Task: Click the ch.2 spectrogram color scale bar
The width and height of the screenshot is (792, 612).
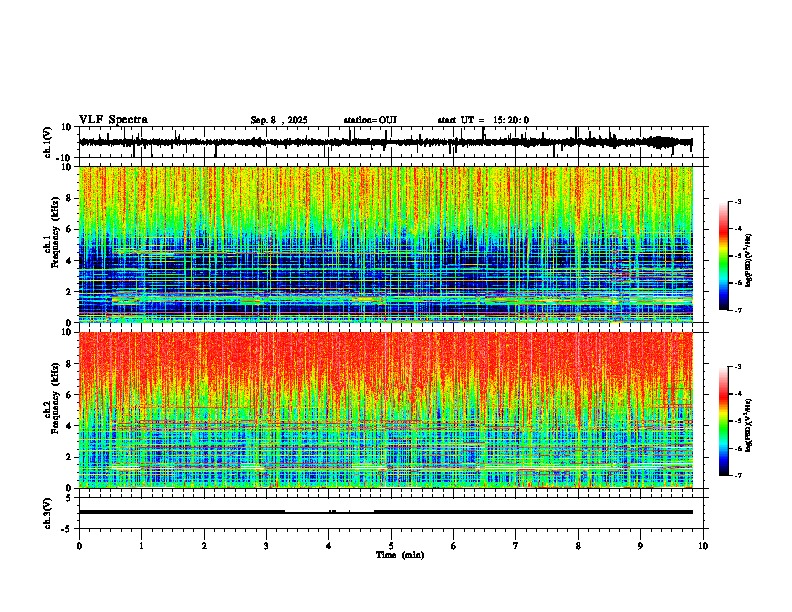Action: 724,421
